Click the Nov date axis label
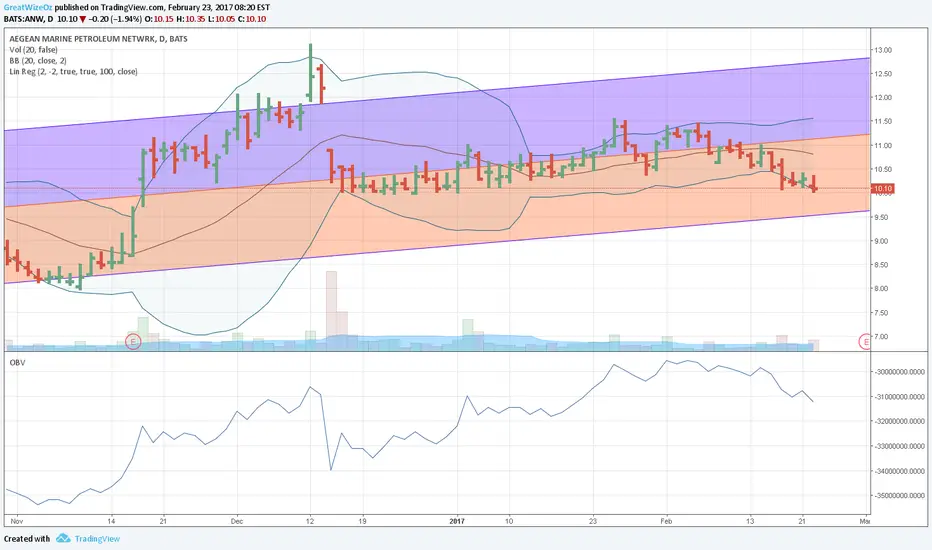The height and width of the screenshot is (550, 932). tap(17, 521)
